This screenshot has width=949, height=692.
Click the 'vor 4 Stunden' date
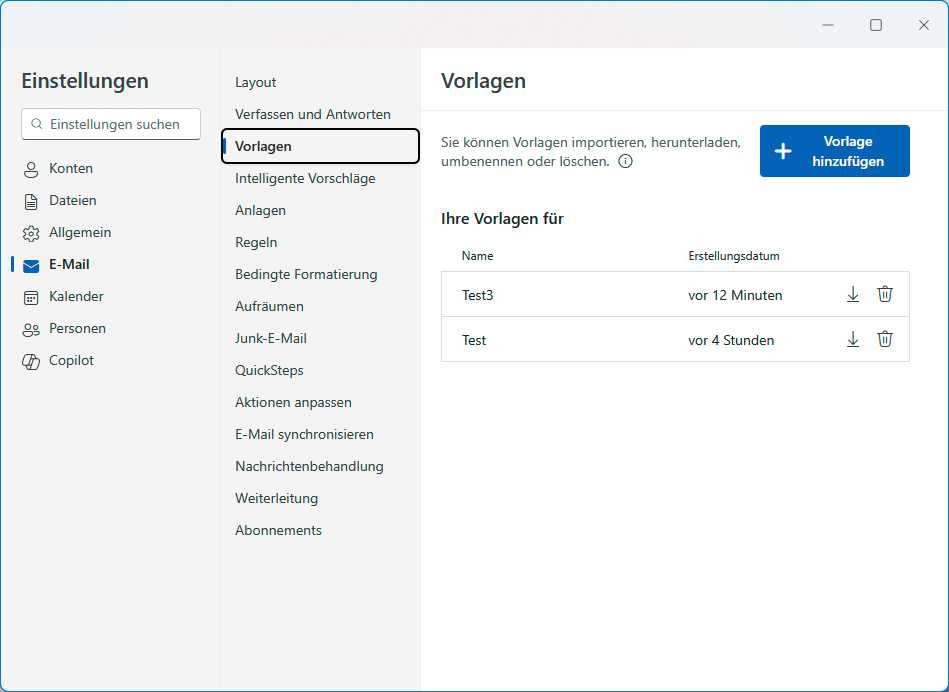731,340
